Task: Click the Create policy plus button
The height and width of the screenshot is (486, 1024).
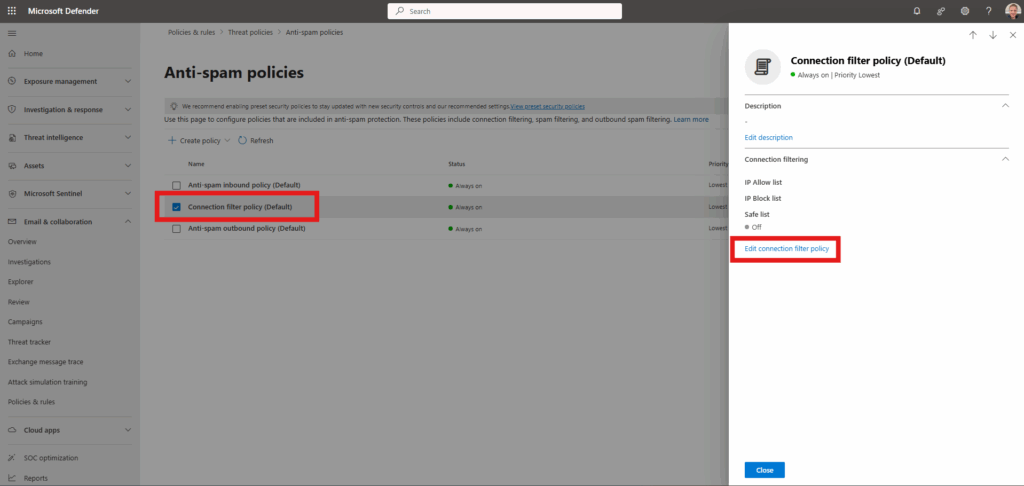Action: 199,140
